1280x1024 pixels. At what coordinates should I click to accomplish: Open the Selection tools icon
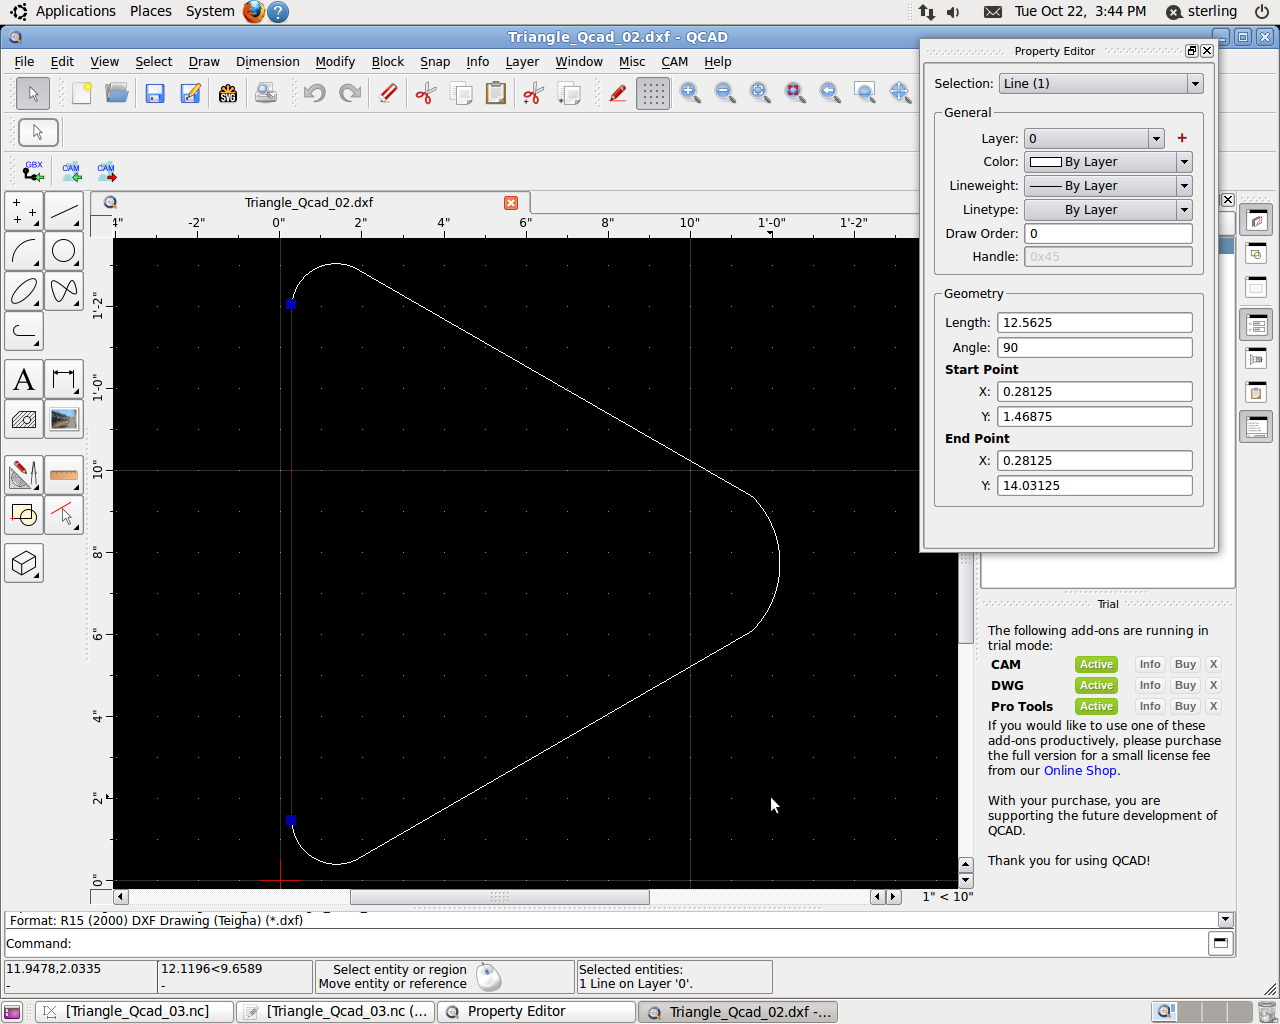(64, 515)
